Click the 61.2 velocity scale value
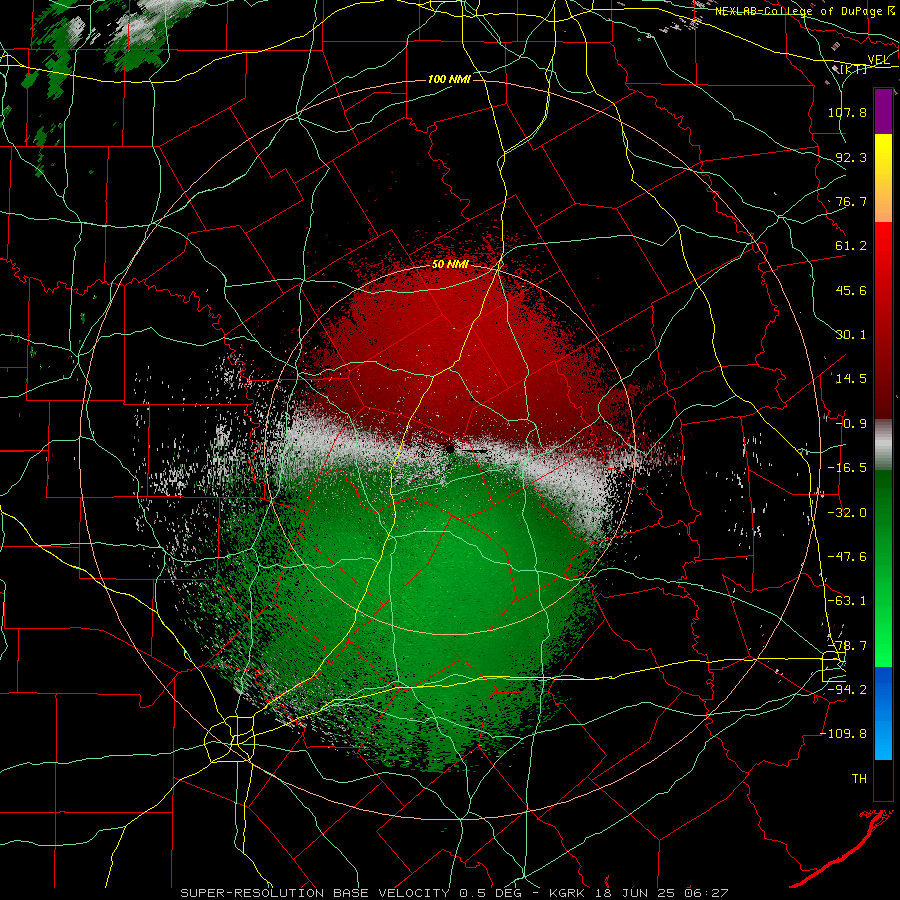Image resolution: width=900 pixels, height=900 pixels. tap(851, 246)
